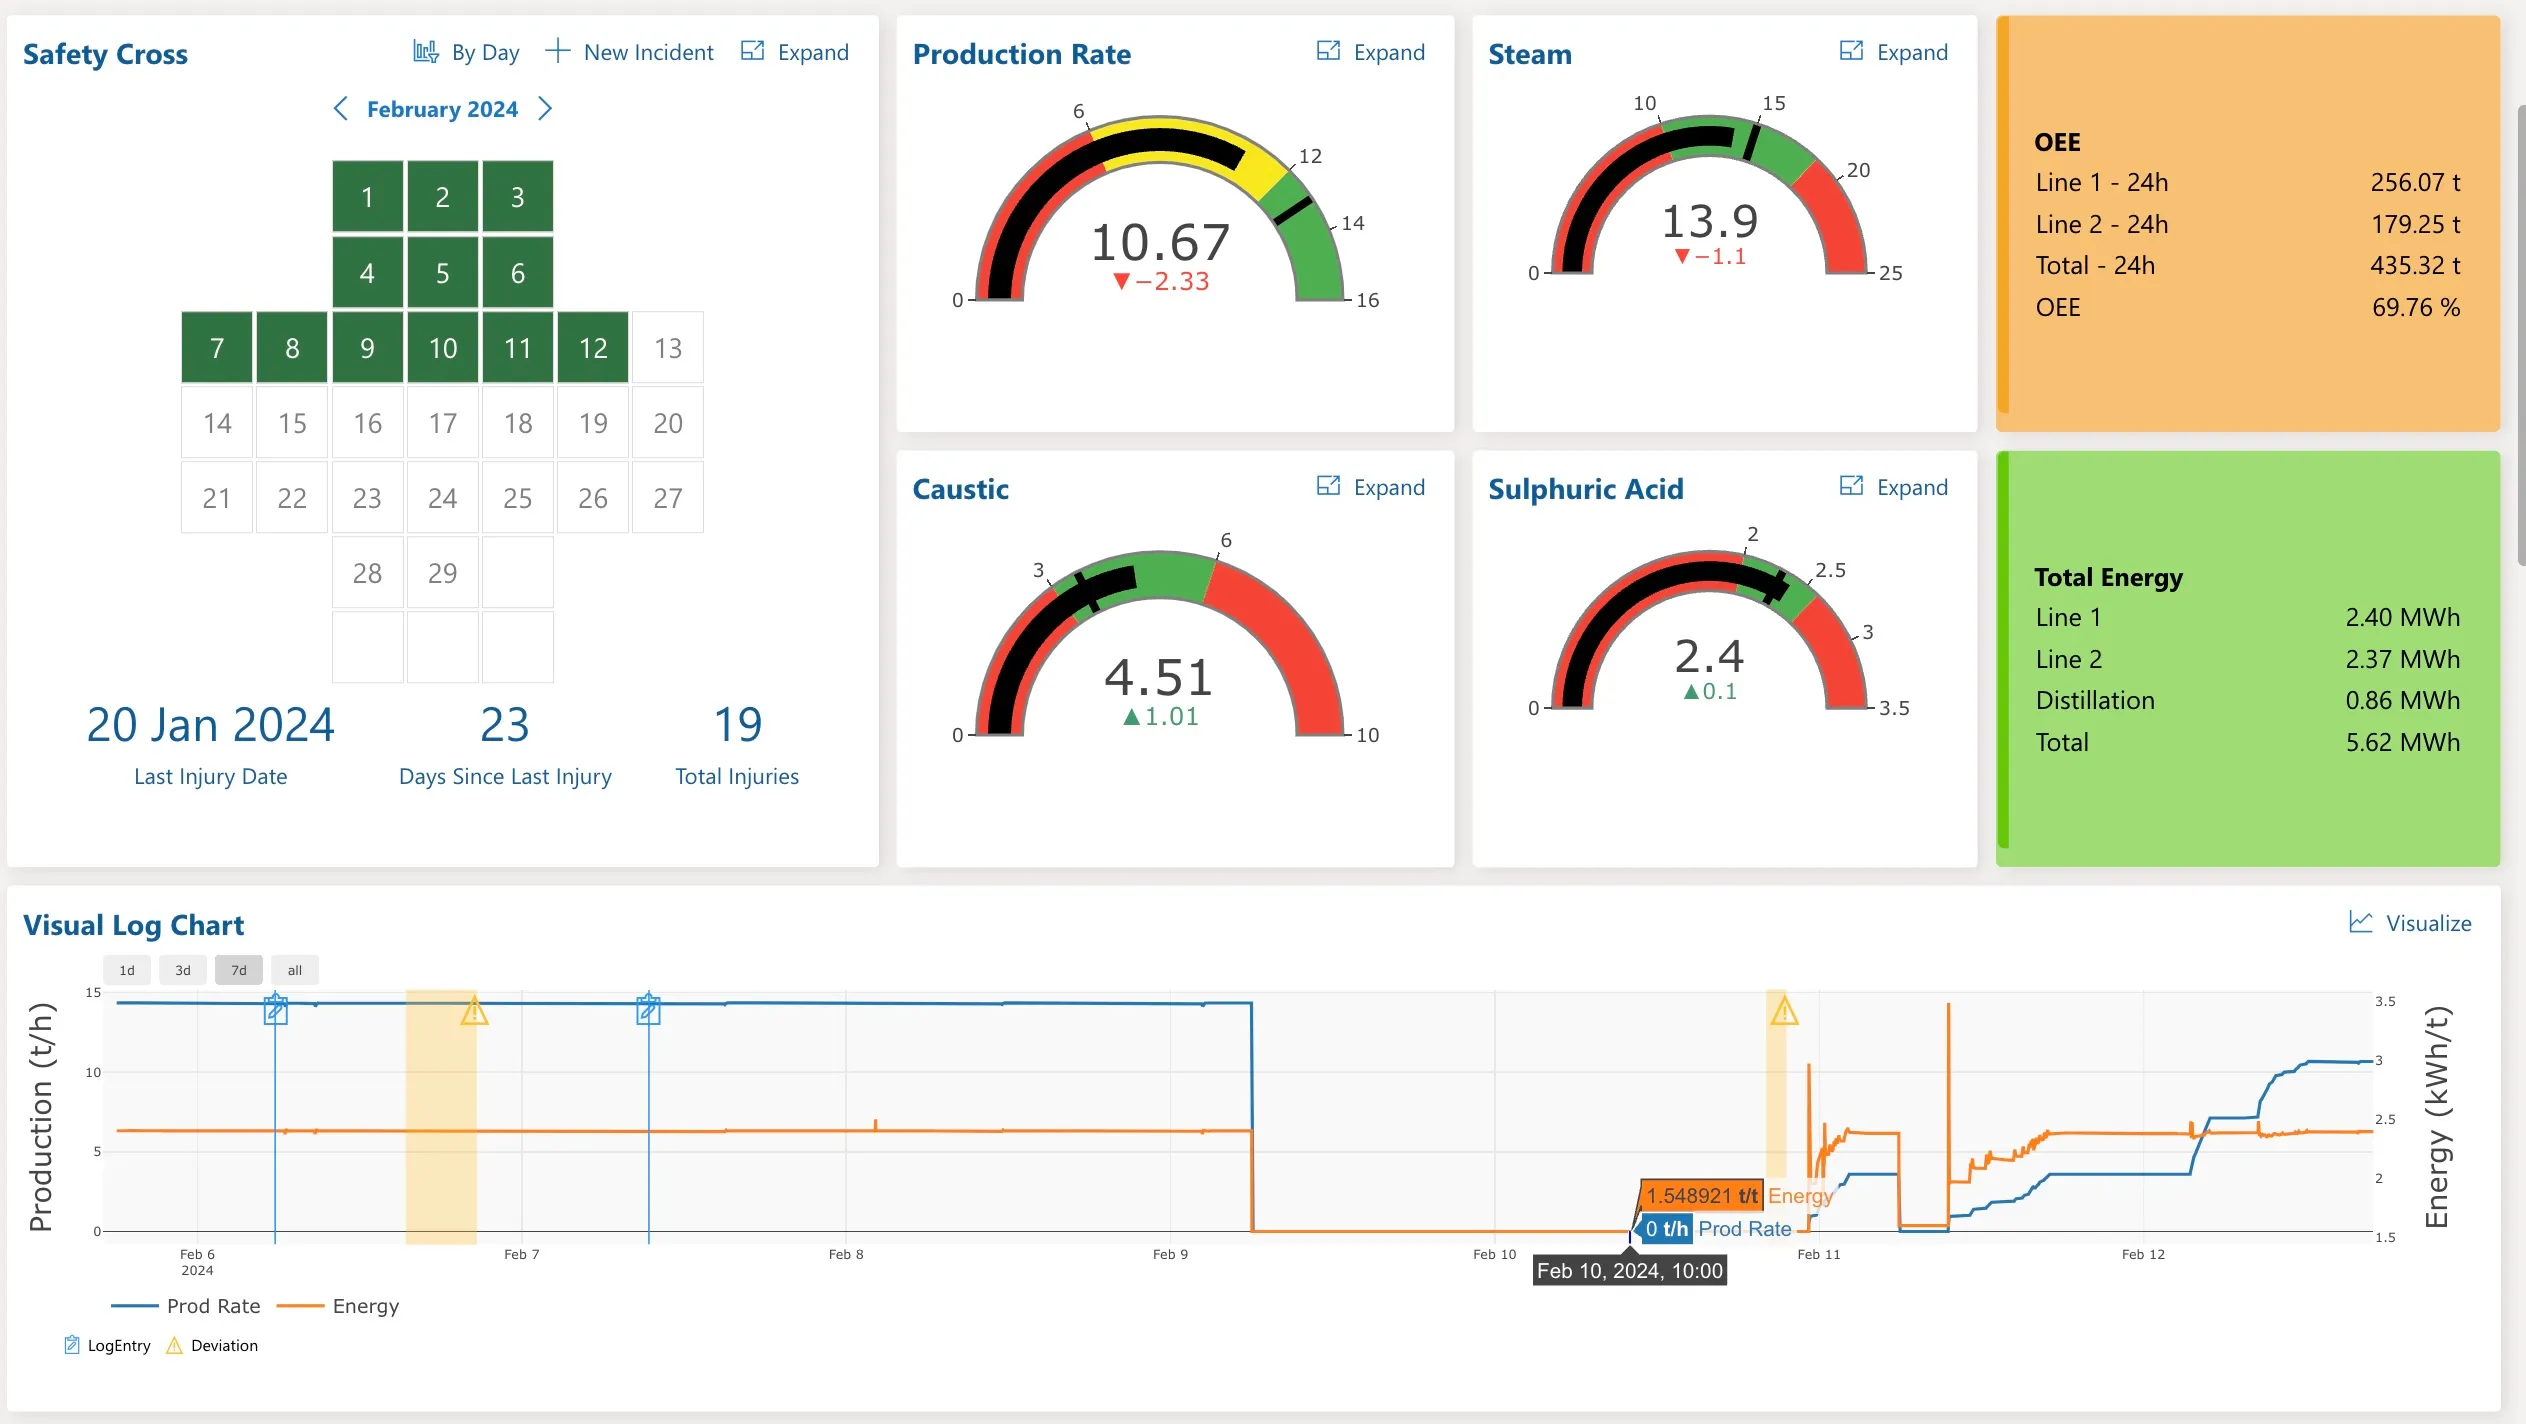
Task: Expand the Production Rate gauge panel
Action: click(x=1370, y=52)
